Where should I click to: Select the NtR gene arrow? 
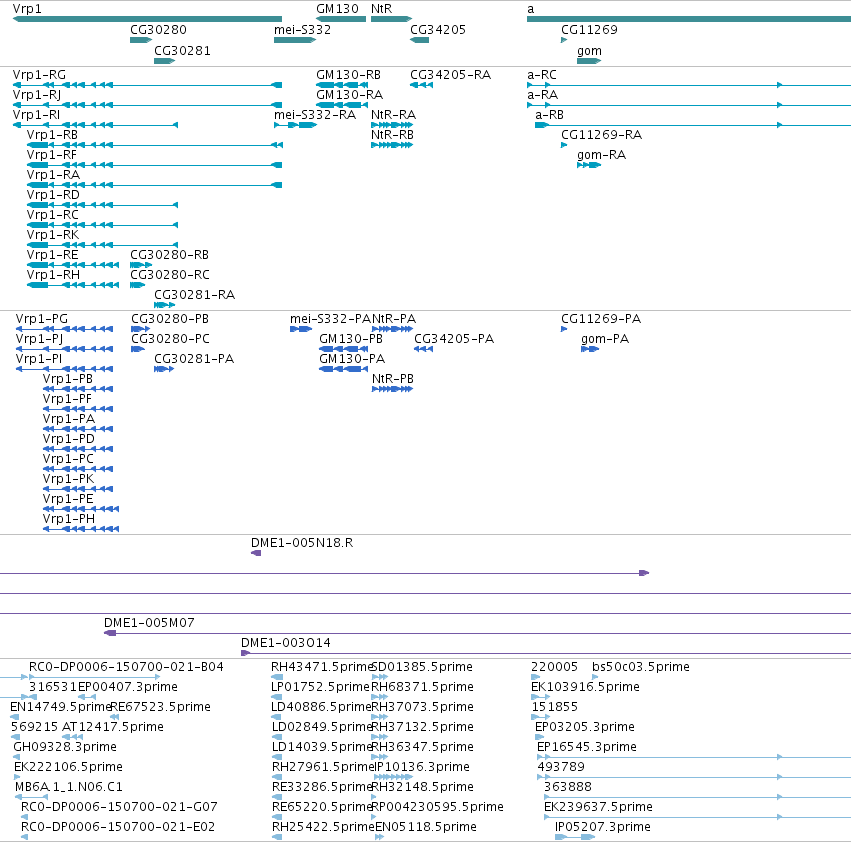pos(391,19)
